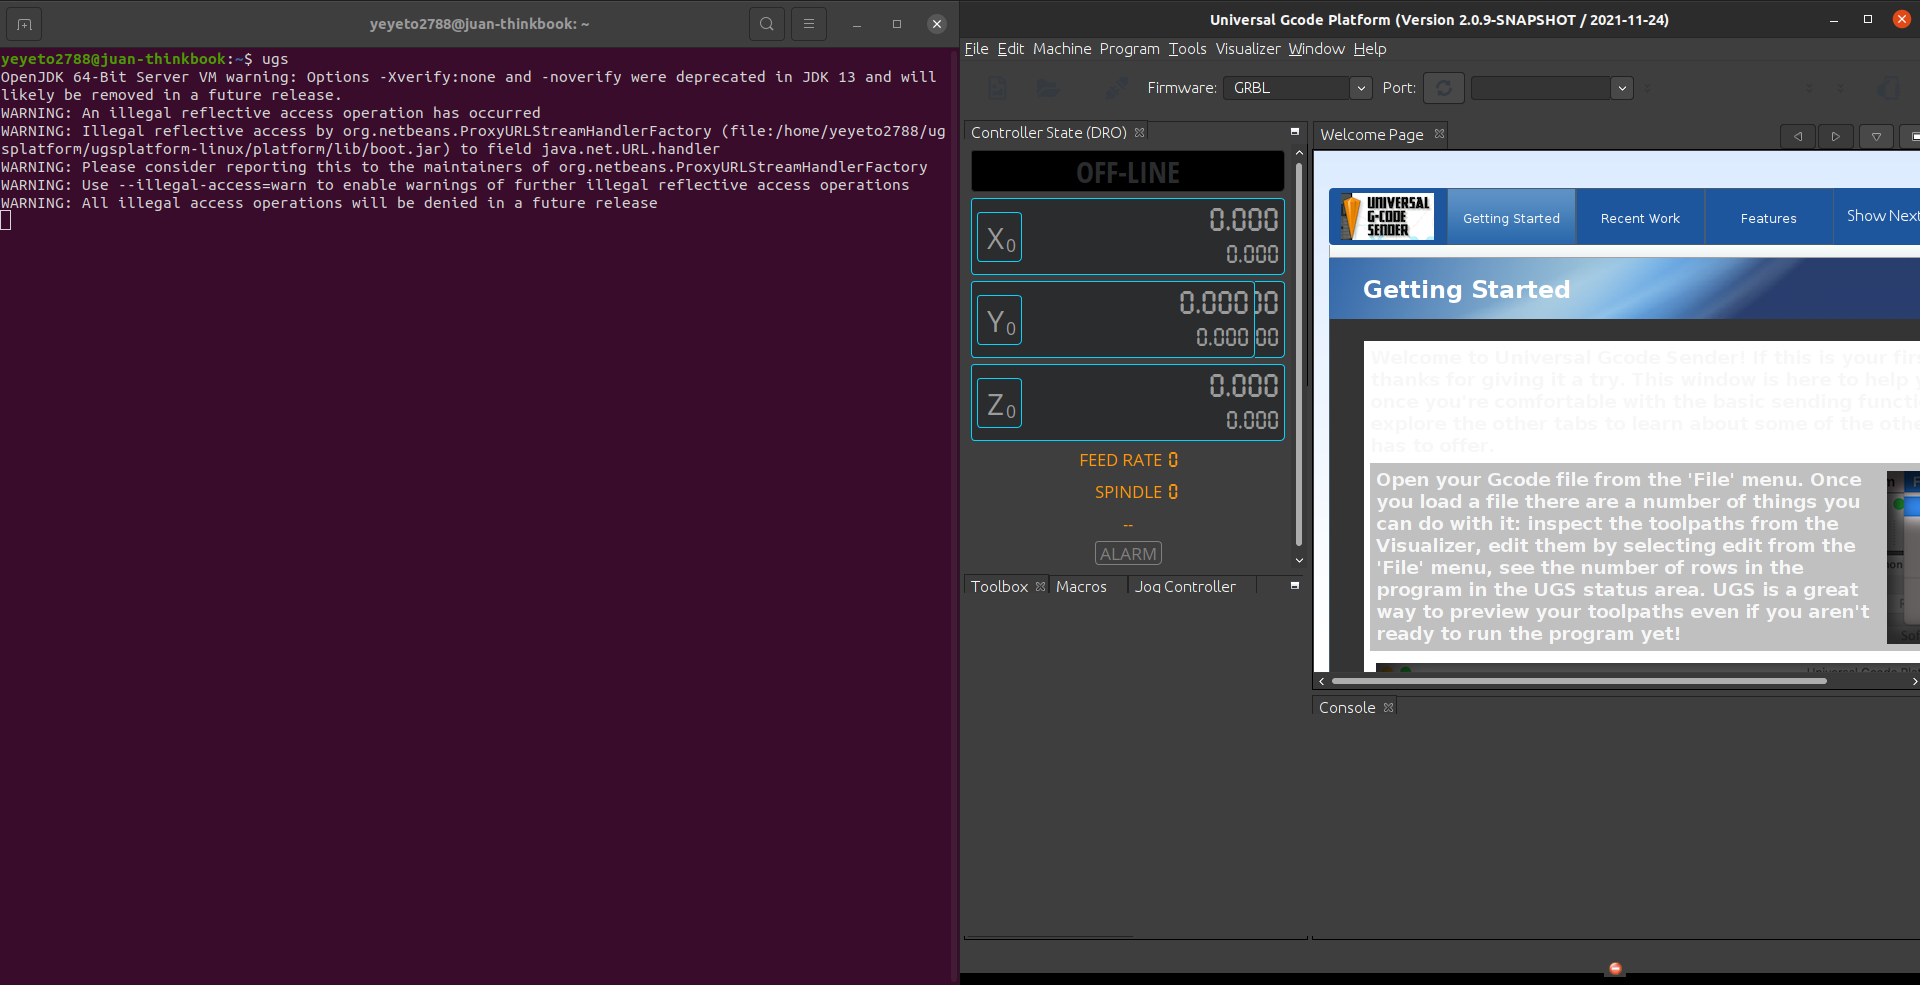Minimize the Controller State panel group
The image size is (1920, 985).
click(x=1294, y=132)
